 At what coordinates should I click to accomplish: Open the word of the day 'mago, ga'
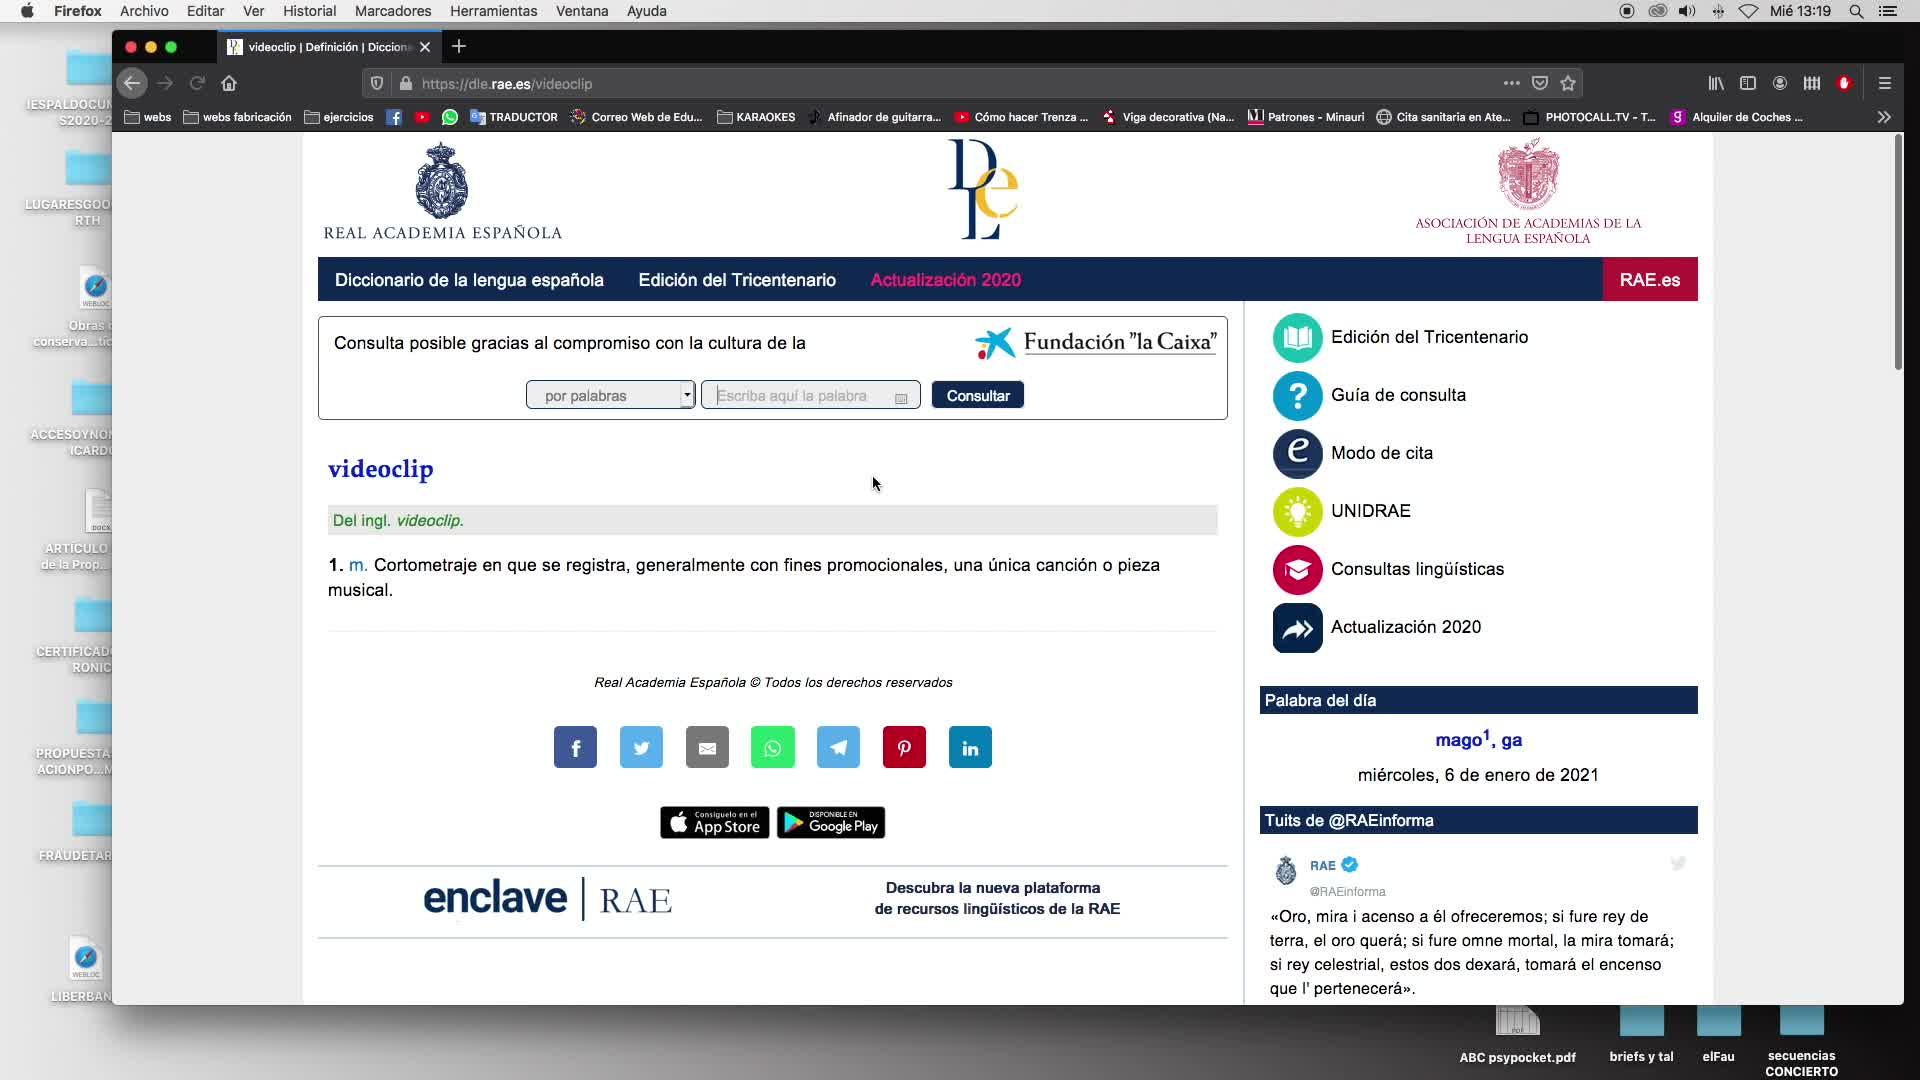1478,741
